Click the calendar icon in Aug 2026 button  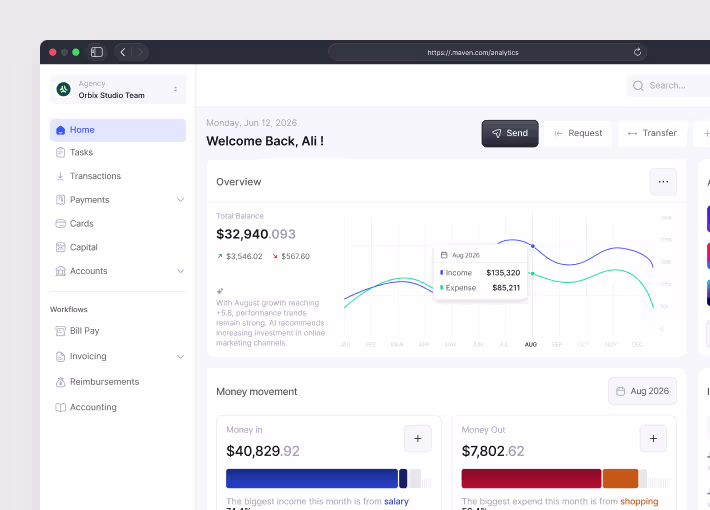pos(620,391)
